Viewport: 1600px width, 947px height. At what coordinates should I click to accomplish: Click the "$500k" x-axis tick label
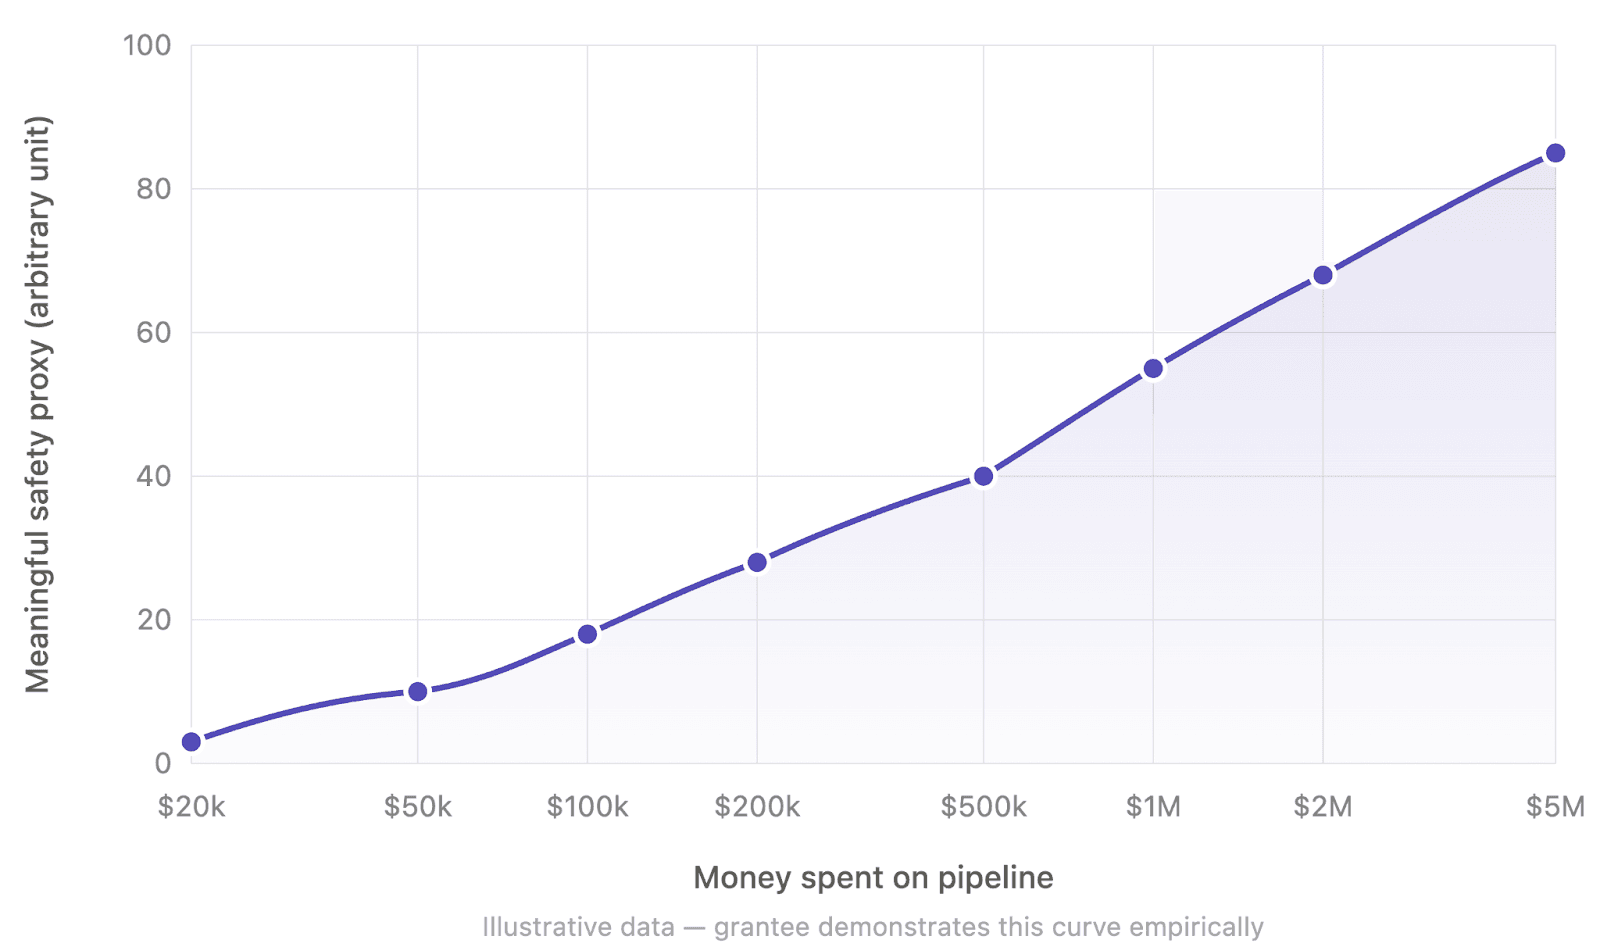tap(983, 807)
